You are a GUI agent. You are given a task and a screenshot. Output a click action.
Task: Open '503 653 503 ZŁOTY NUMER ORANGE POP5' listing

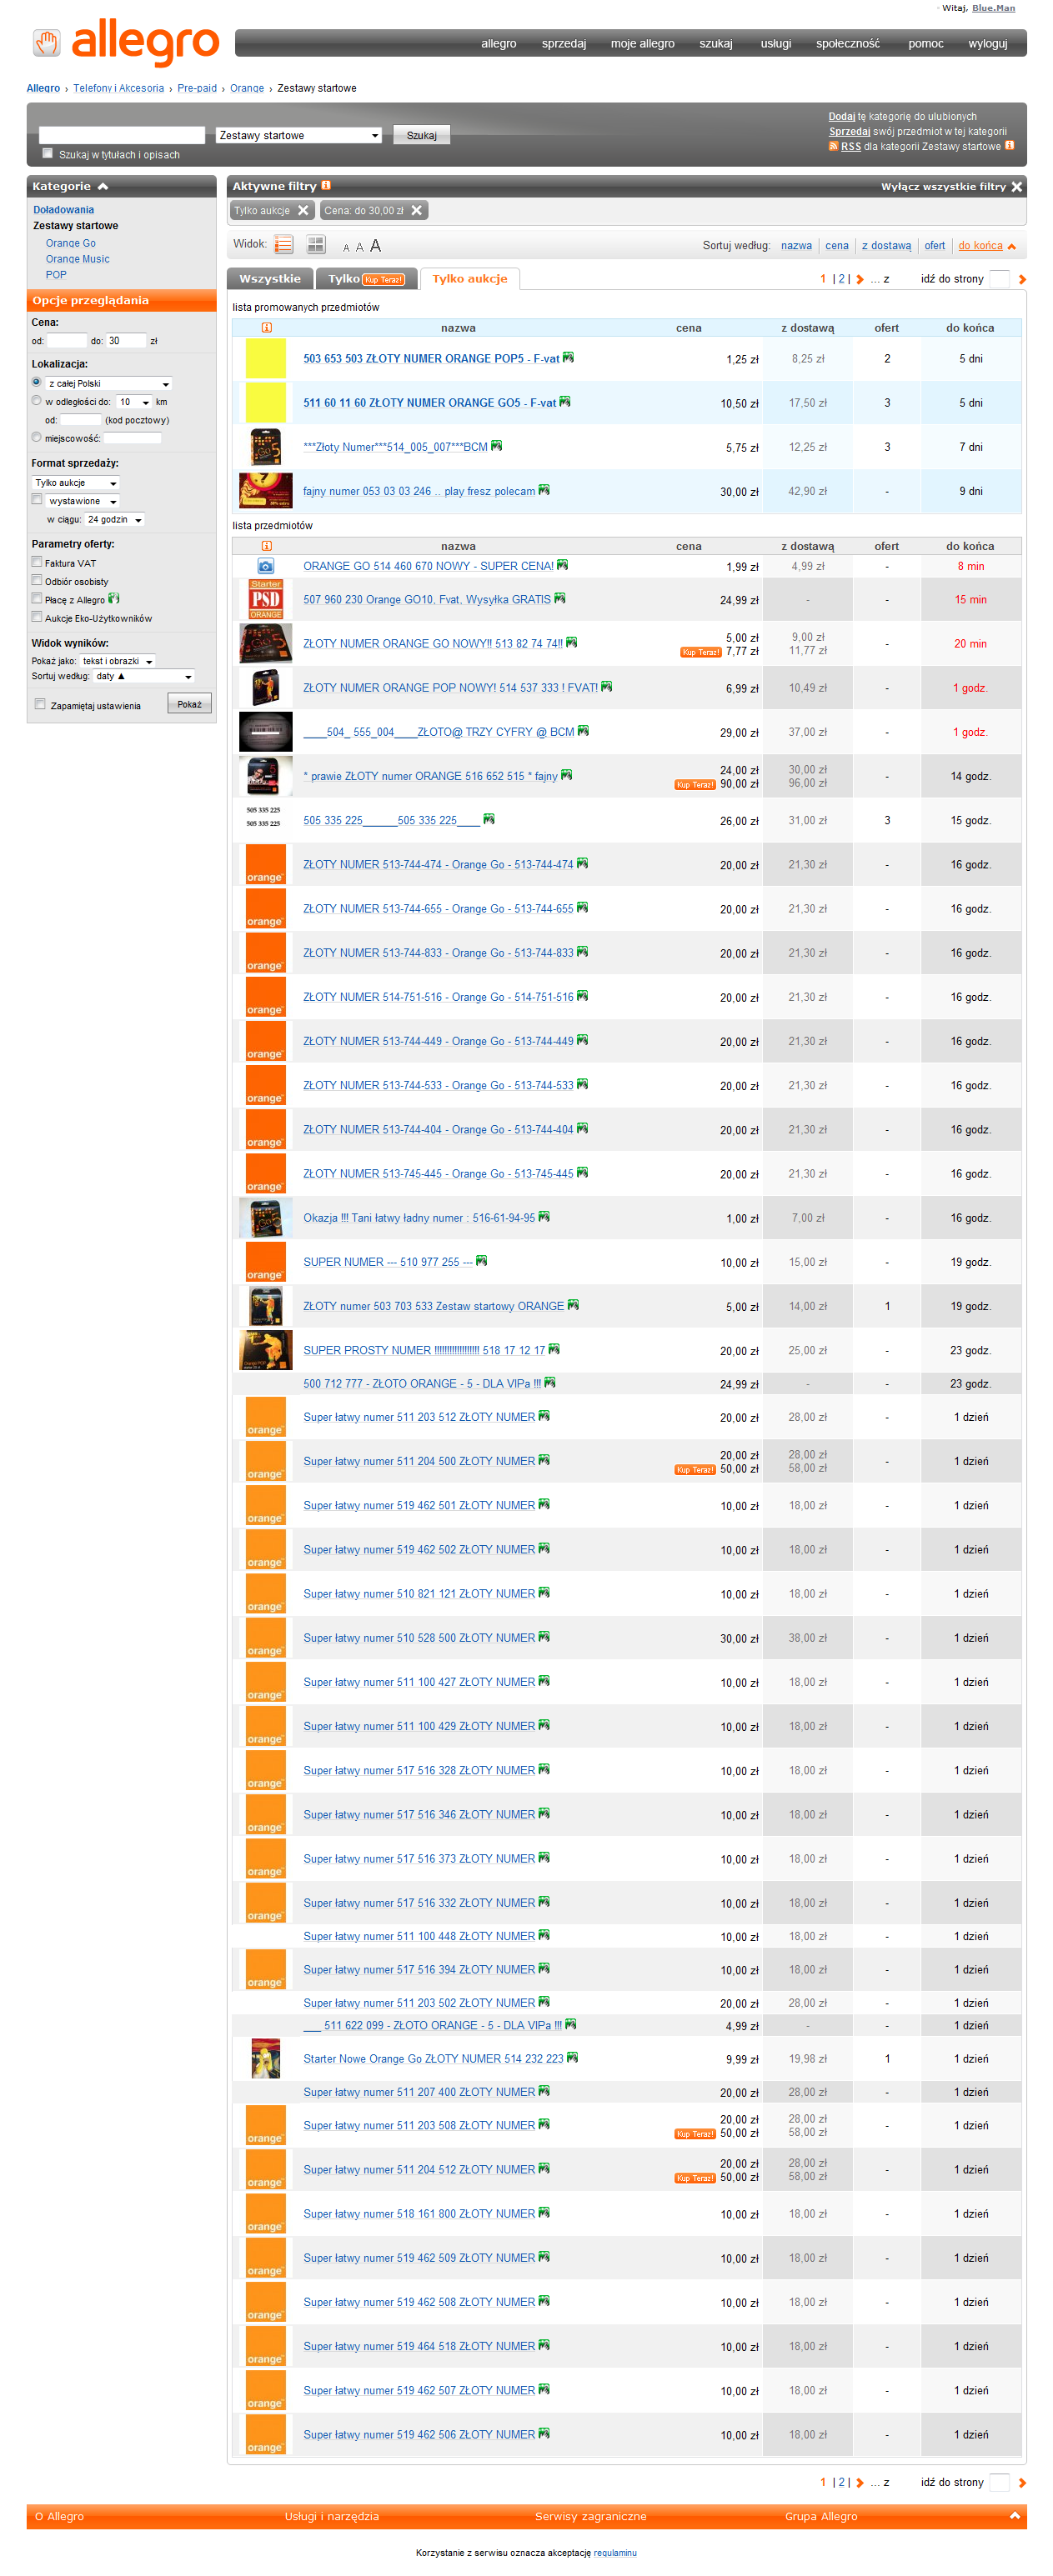coord(431,359)
